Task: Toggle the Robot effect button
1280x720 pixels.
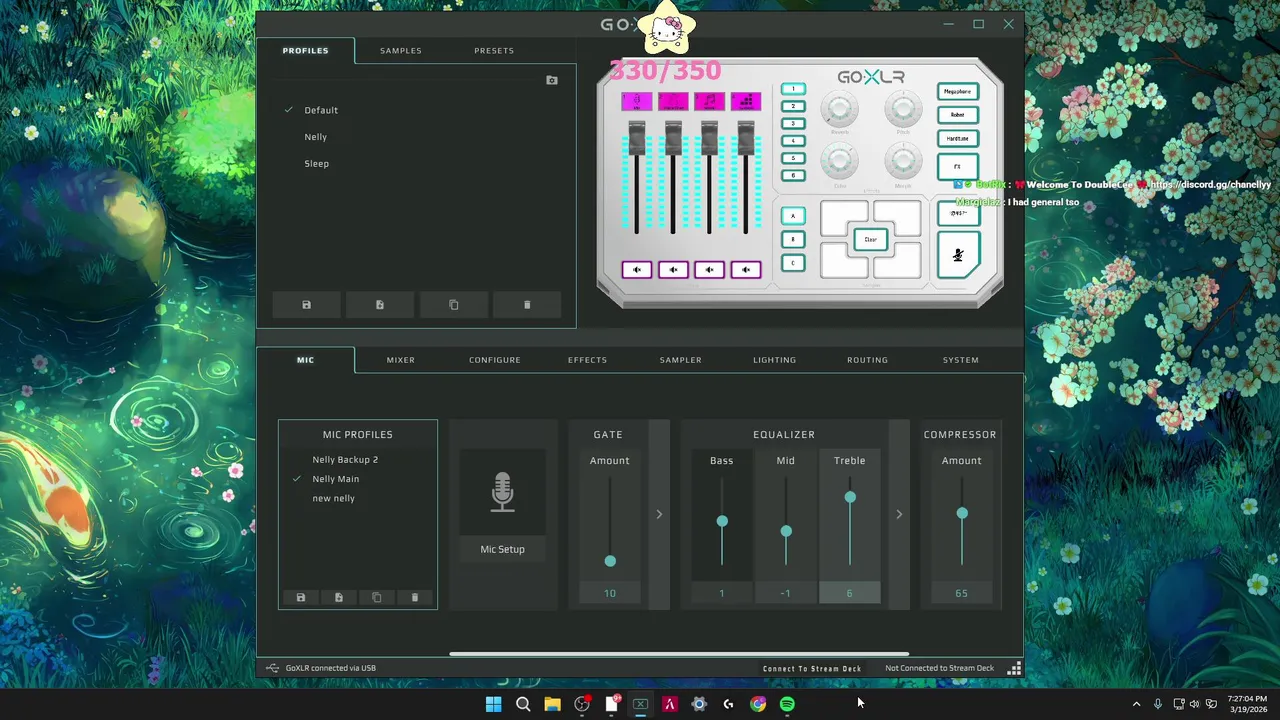Action: tap(958, 115)
